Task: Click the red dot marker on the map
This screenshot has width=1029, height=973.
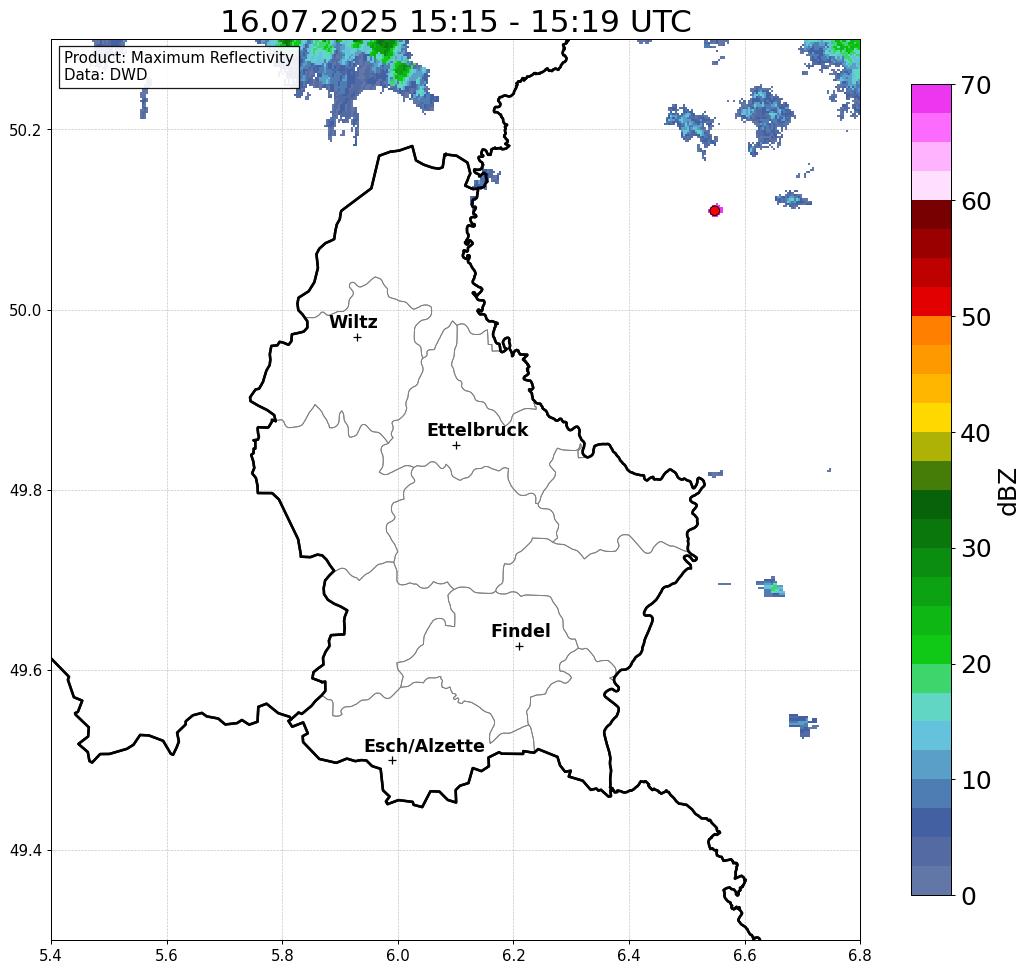Action: point(715,211)
